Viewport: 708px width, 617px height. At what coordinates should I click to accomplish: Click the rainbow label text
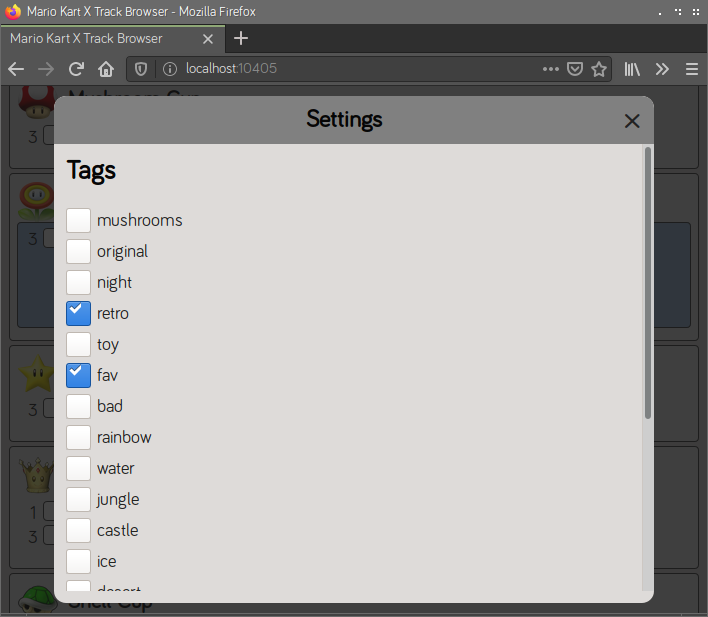[x=124, y=437]
